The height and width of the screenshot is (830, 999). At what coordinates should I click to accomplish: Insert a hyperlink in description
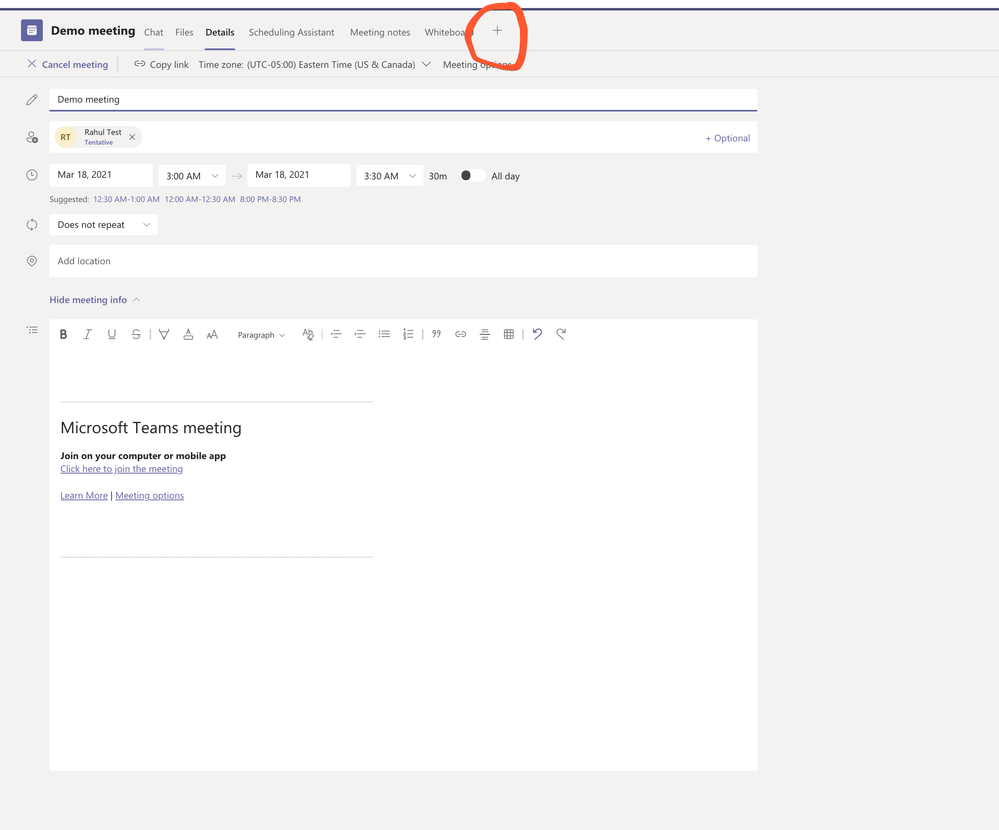[x=461, y=334]
